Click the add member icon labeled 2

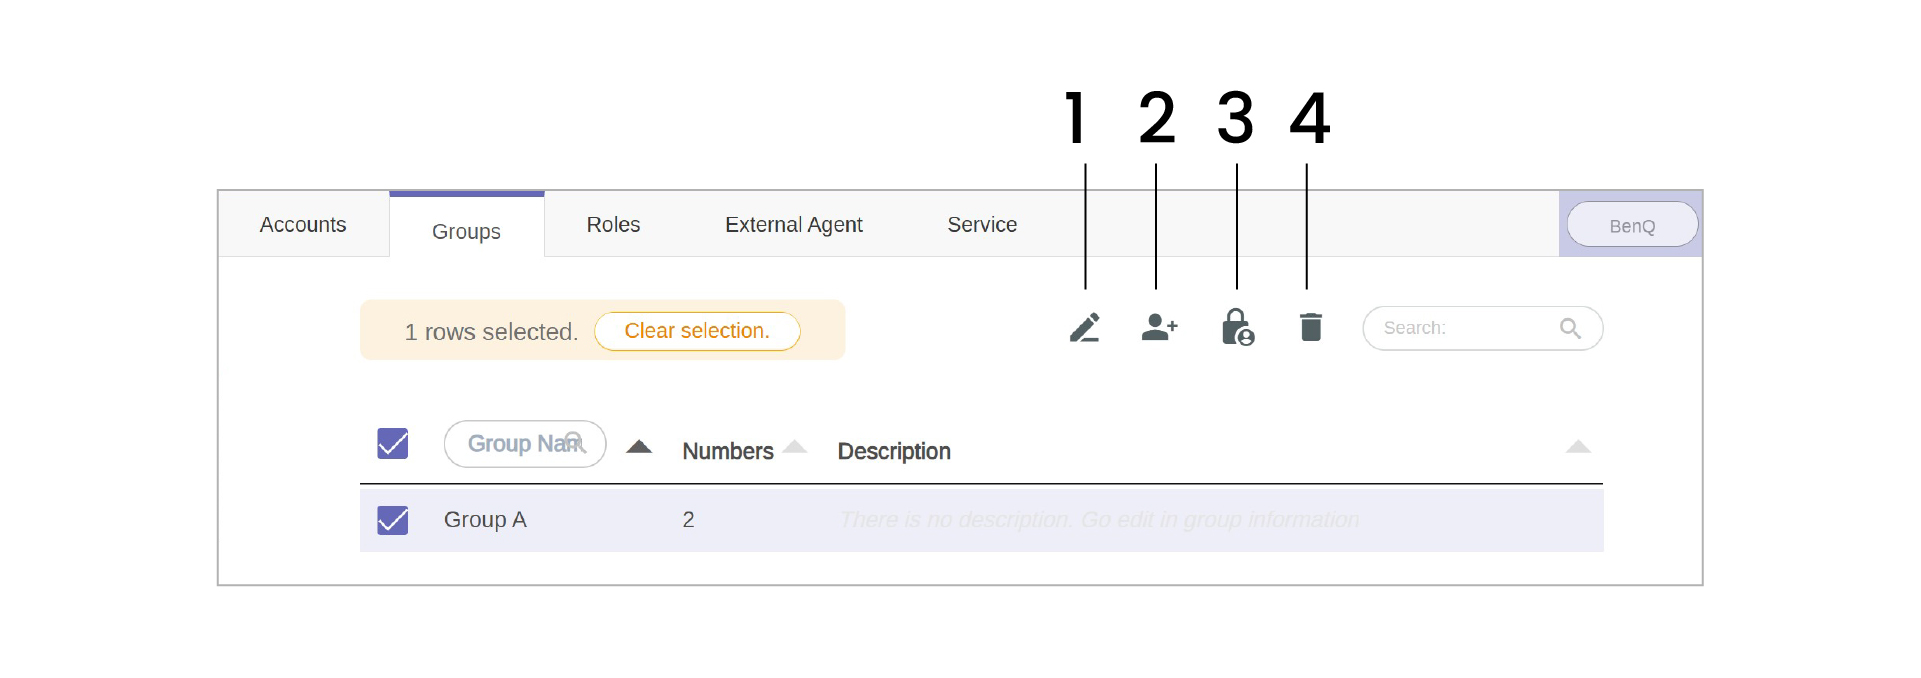coord(1158,327)
